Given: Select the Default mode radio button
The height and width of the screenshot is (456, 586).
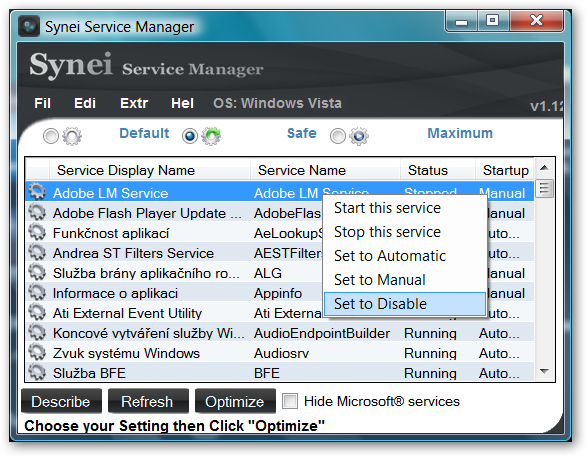Looking at the screenshot, I should point(51,136).
